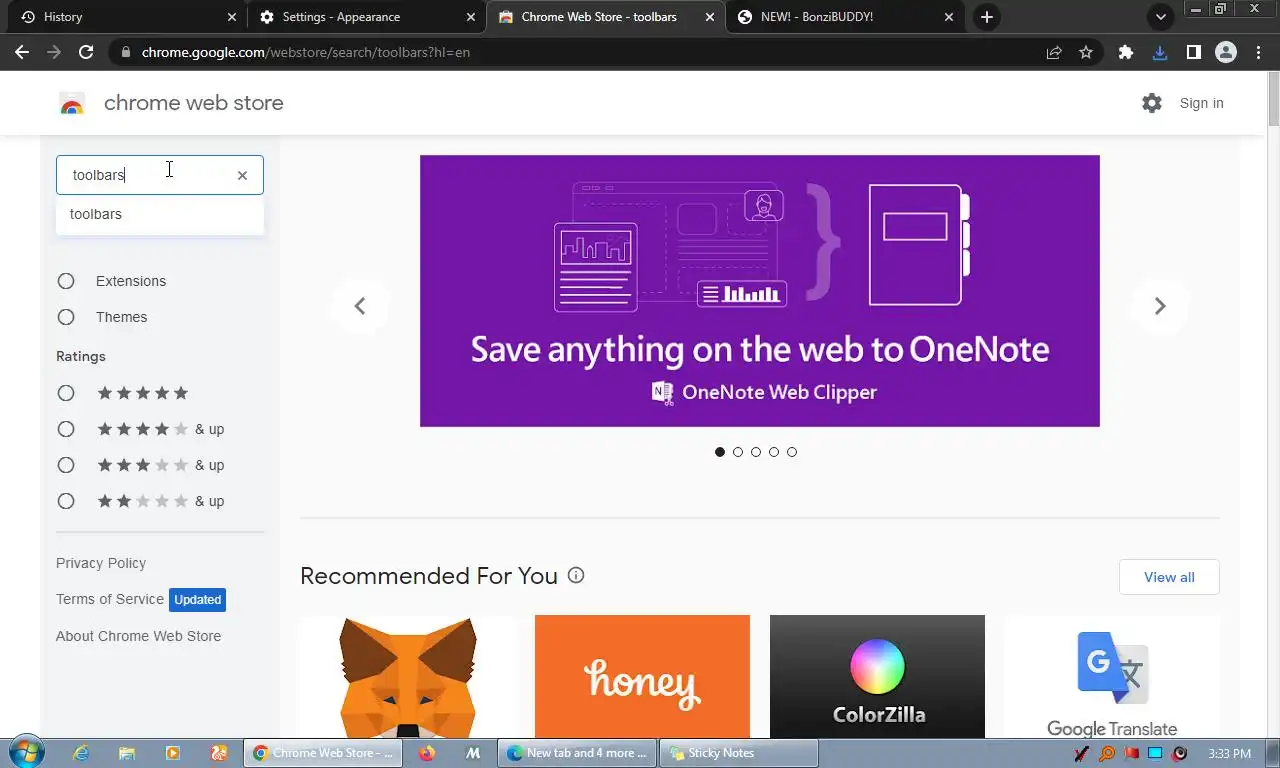Image resolution: width=1280 pixels, height=768 pixels.
Task: Show info about Recommended For You
Action: 576,575
